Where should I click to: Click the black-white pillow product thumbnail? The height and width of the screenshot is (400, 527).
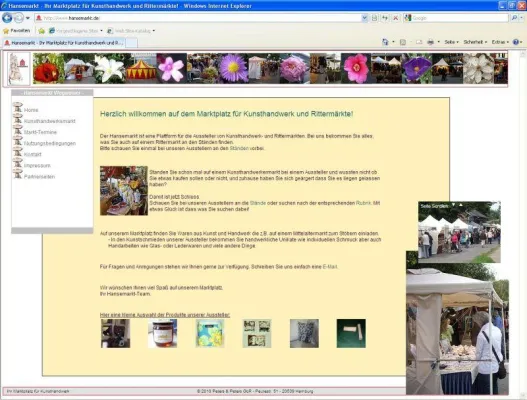(x=304, y=333)
